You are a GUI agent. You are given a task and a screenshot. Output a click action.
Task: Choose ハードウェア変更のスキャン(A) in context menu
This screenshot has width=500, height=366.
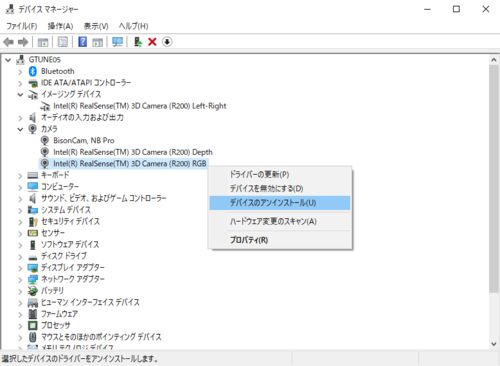[x=280, y=221]
